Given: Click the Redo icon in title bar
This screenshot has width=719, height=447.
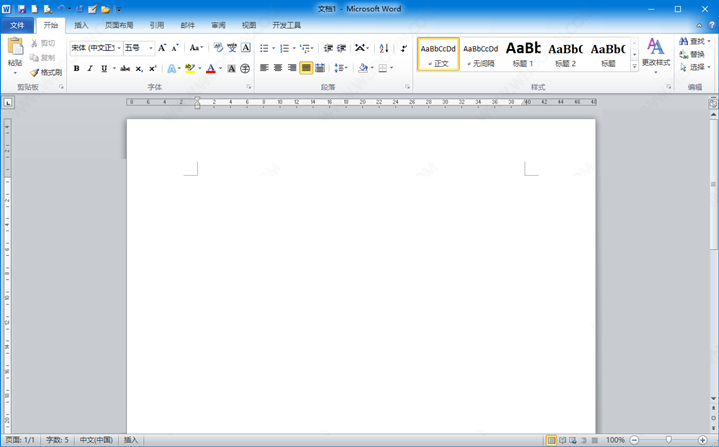Looking at the screenshot, I should click(x=80, y=9).
